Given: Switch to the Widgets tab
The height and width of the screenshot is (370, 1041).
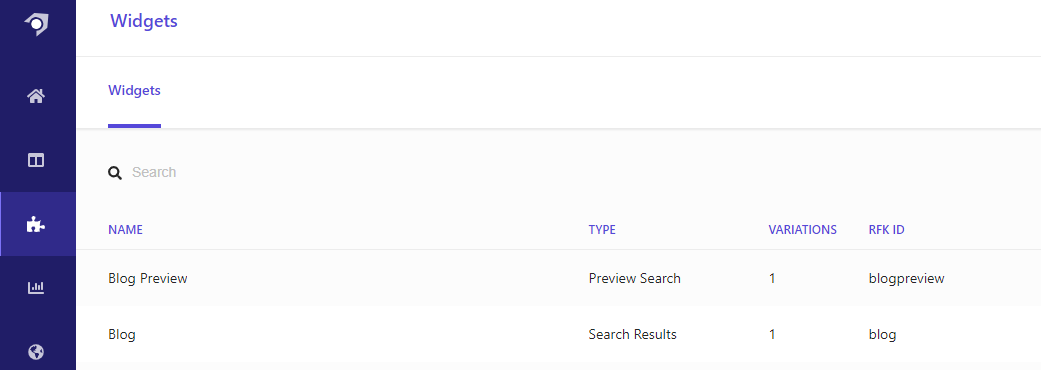Looking at the screenshot, I should [134, 90].
